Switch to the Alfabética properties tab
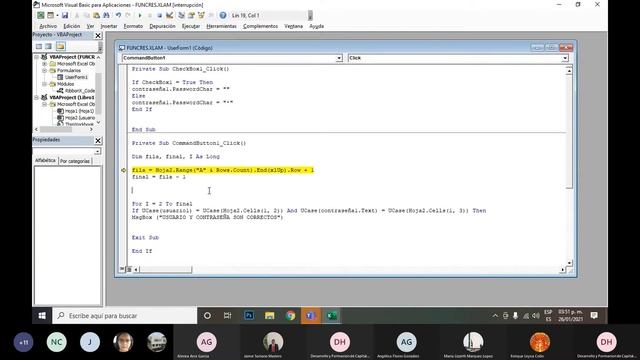Image resolution: width=640 pixels, height=360 pixels. pos(45,160)
